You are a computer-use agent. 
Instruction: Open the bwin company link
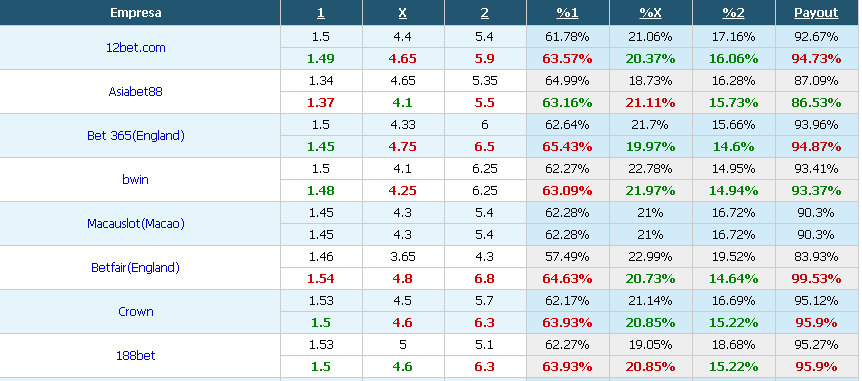pyautogui.click(x=135, y=180)
